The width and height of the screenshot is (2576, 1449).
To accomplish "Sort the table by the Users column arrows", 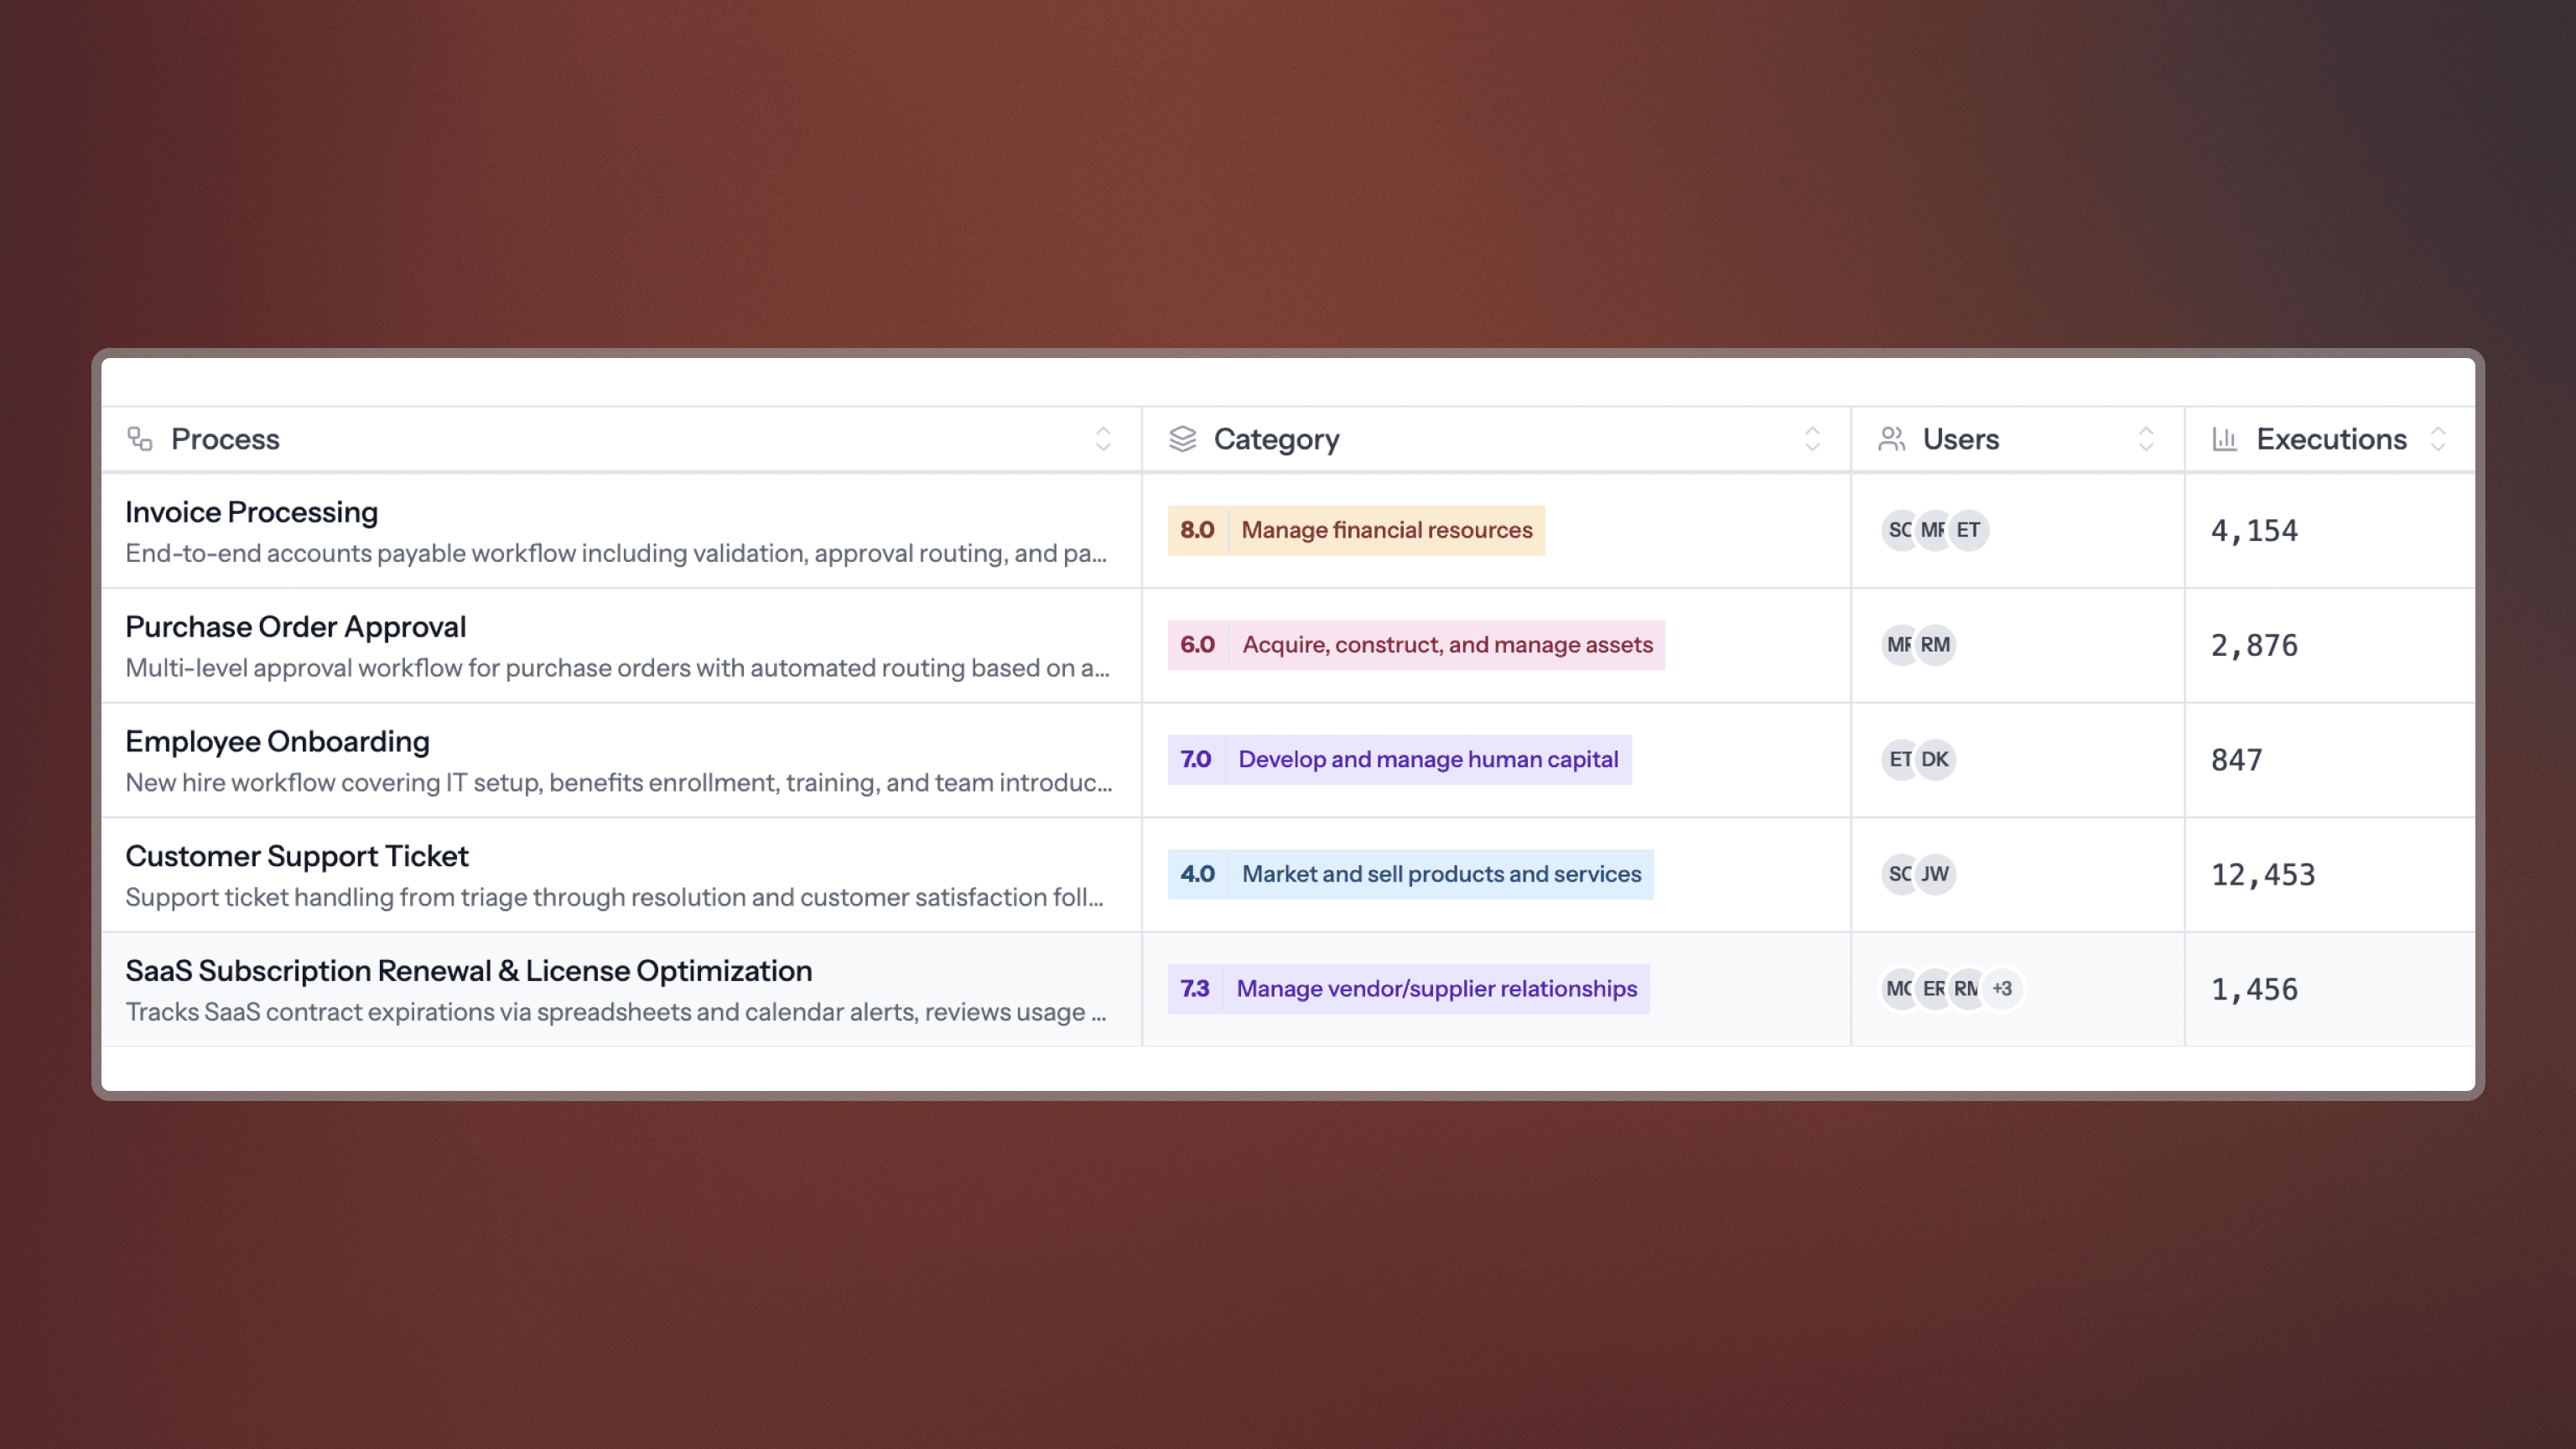I will [x=2146, y=439].
